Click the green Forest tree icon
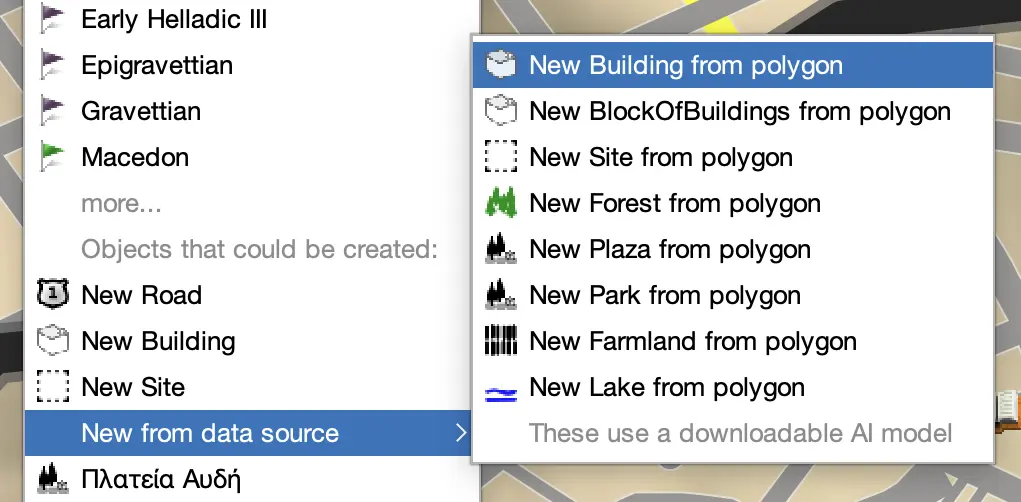The image size is (1021, 502). [x=500, y=204]
